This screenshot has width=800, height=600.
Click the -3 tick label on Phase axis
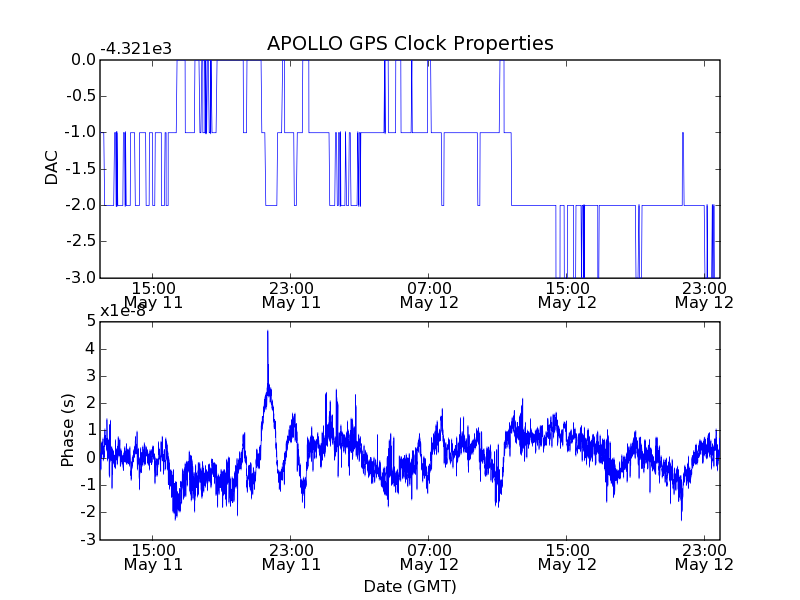pyautogui.click(x=88, y=539)
